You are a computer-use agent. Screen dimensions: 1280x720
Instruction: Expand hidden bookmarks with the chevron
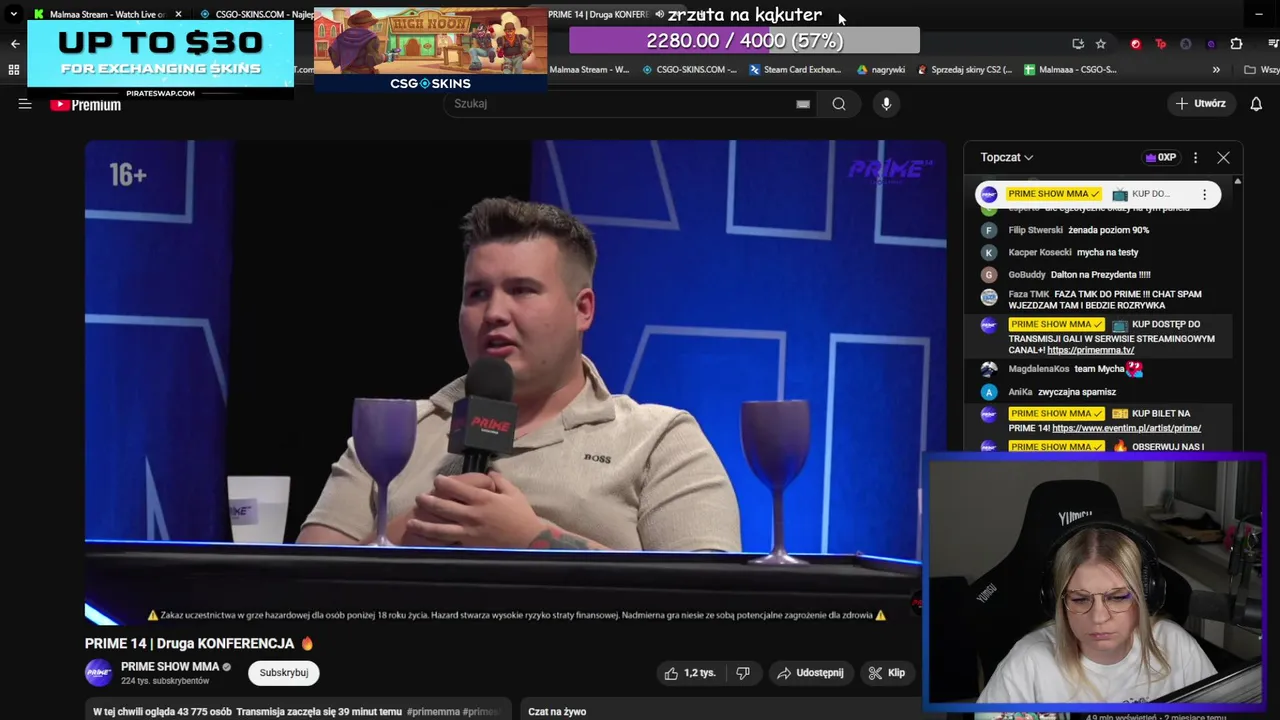pos(1216,70)
